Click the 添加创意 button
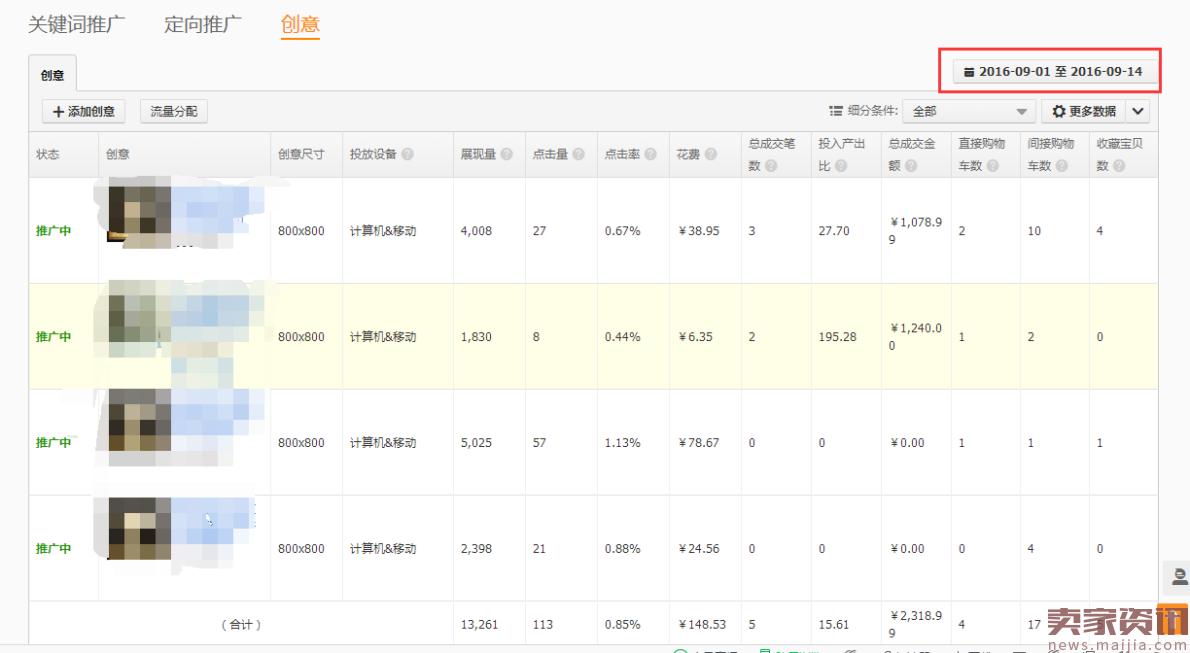Screen dimensions: 1190x653 click(84, 112)
